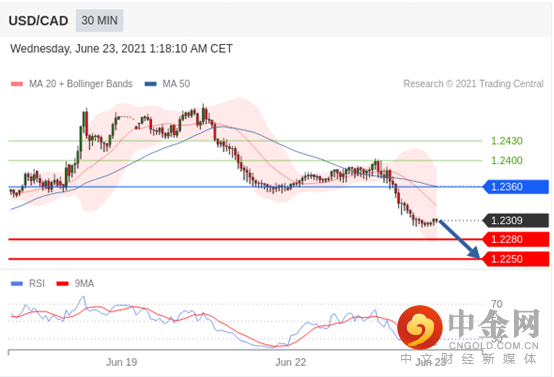Click the Jun 22 date axis label

(290, 362)
